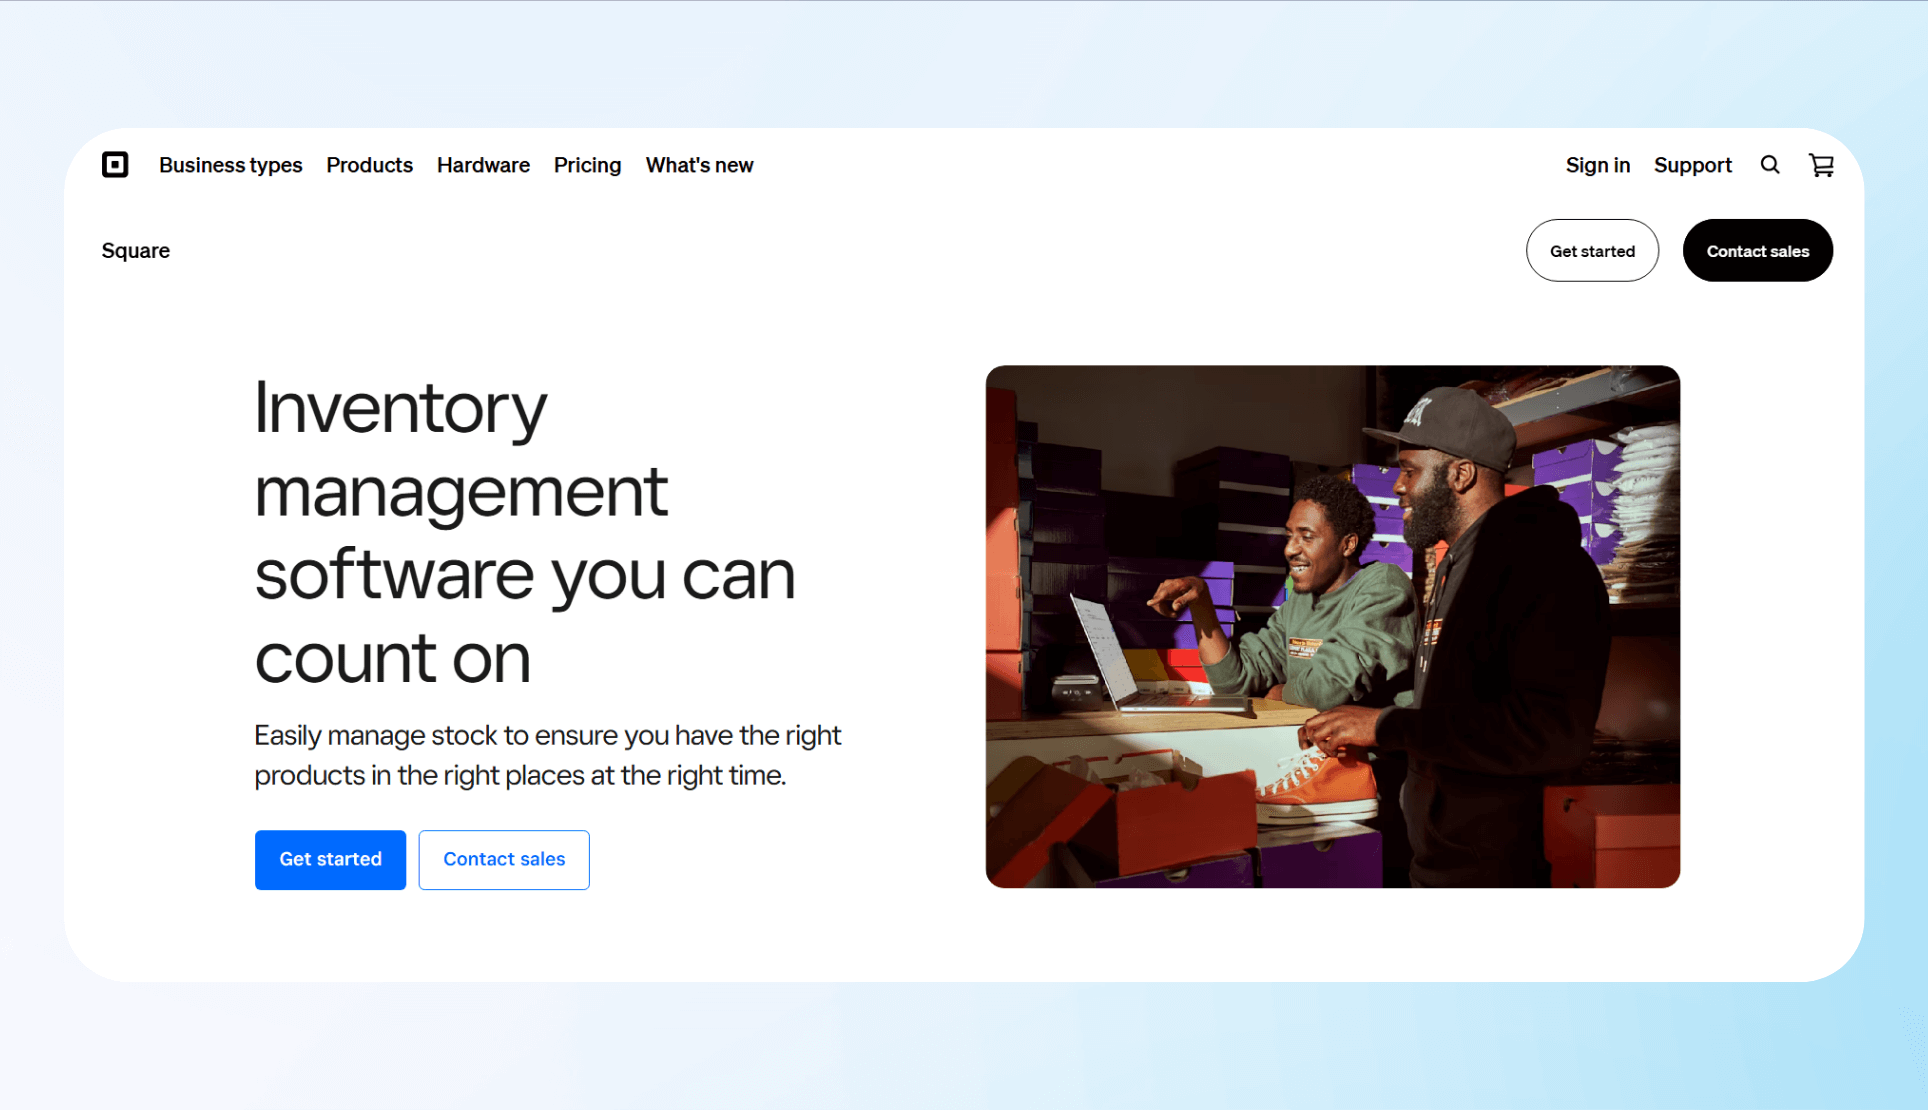Click the white Contact sales hero button
The width and height of the screenshot is (1928, 1110).
(504, 859)
